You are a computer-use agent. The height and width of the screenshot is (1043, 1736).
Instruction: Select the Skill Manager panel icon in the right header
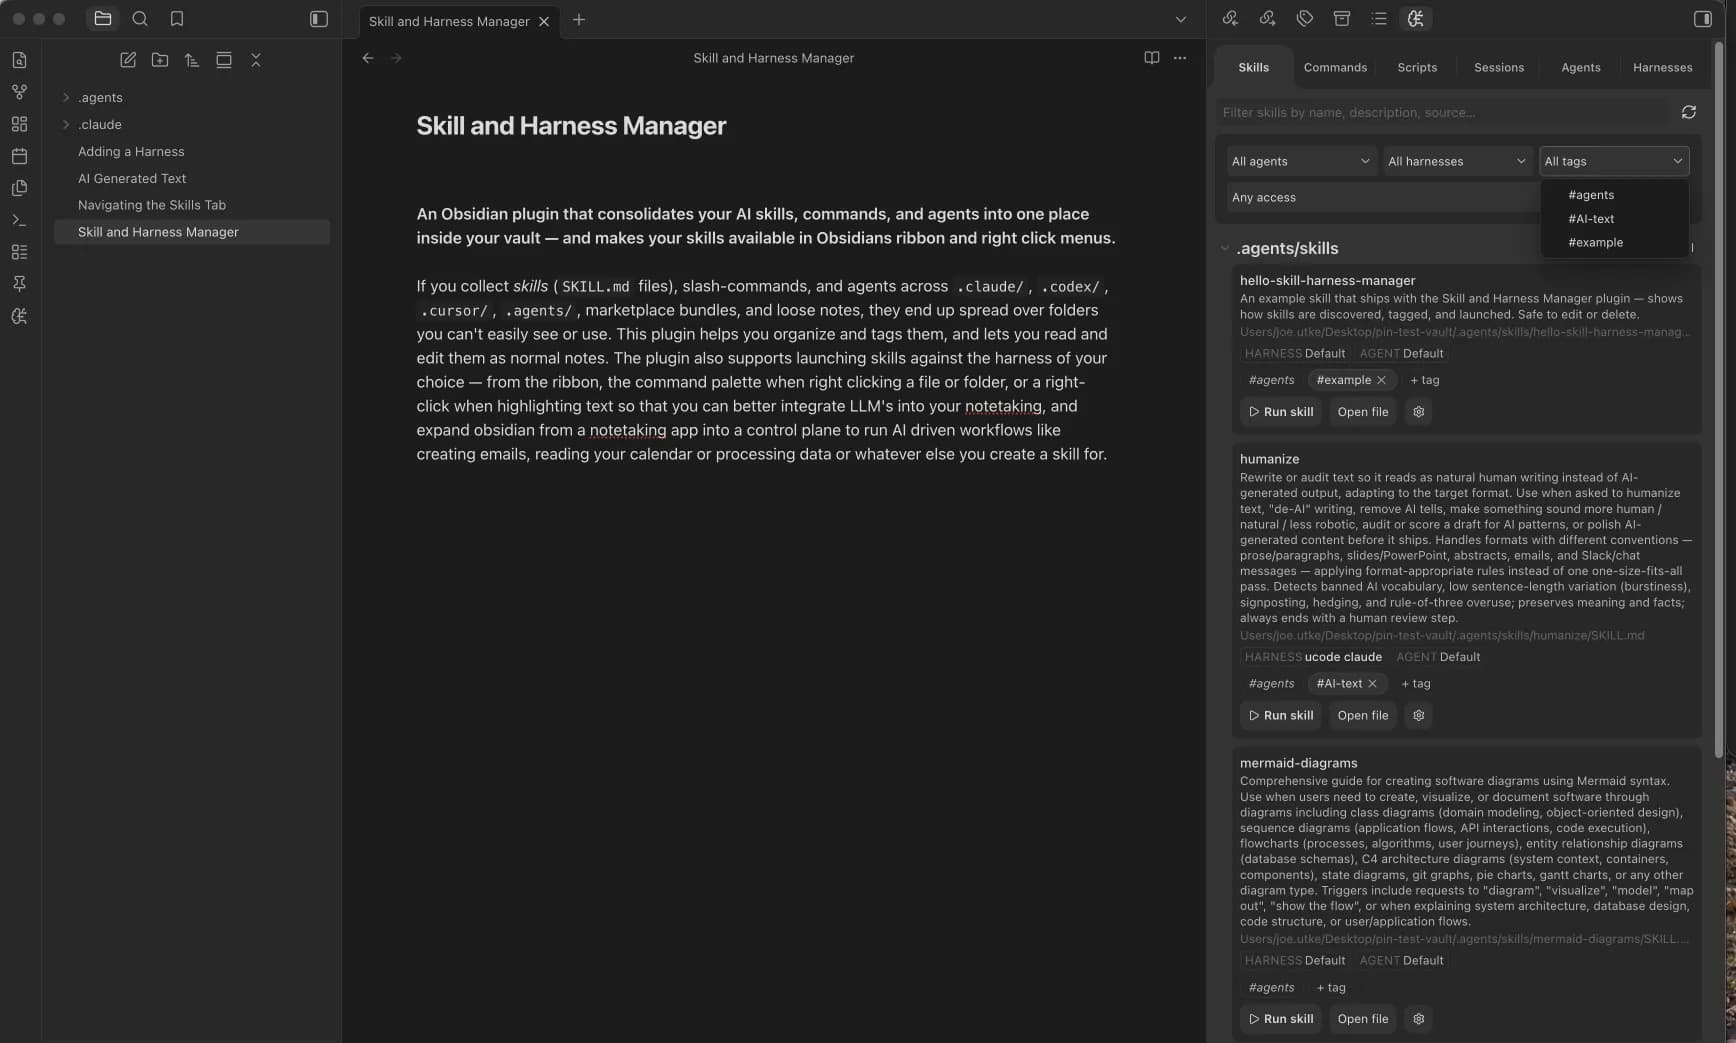pyautogui.click(x=1415, y=19)
